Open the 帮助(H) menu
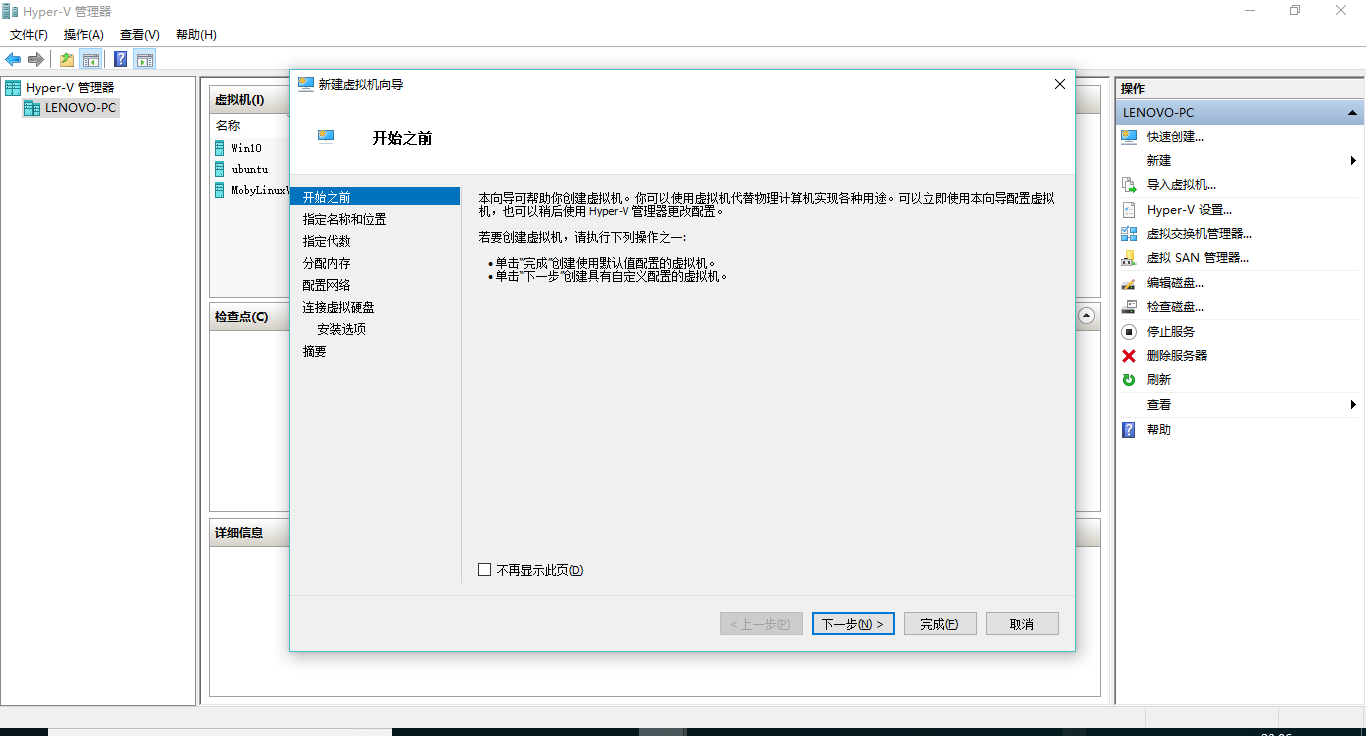Screen dimensions: 1366x736 click(196, 35)
